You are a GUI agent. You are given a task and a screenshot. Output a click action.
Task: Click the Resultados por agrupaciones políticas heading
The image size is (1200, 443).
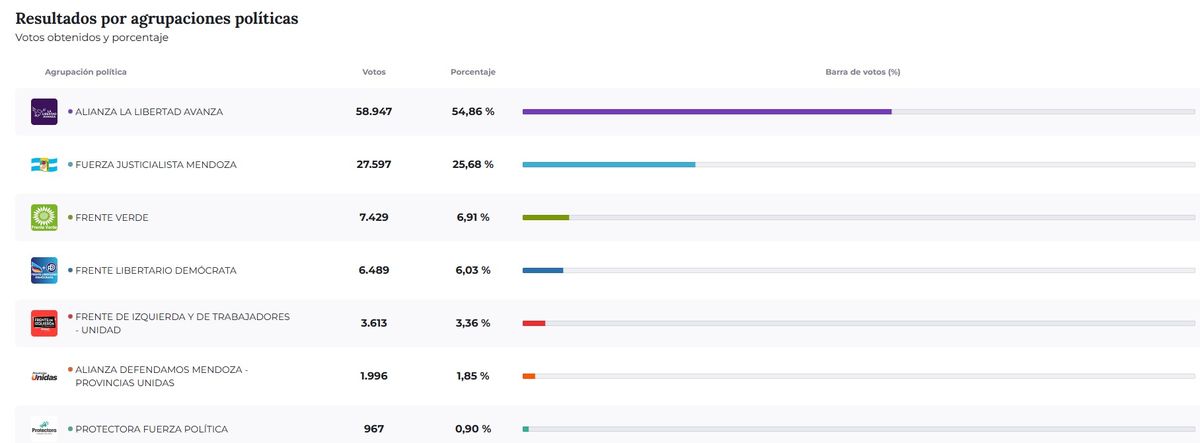point(156,19)
